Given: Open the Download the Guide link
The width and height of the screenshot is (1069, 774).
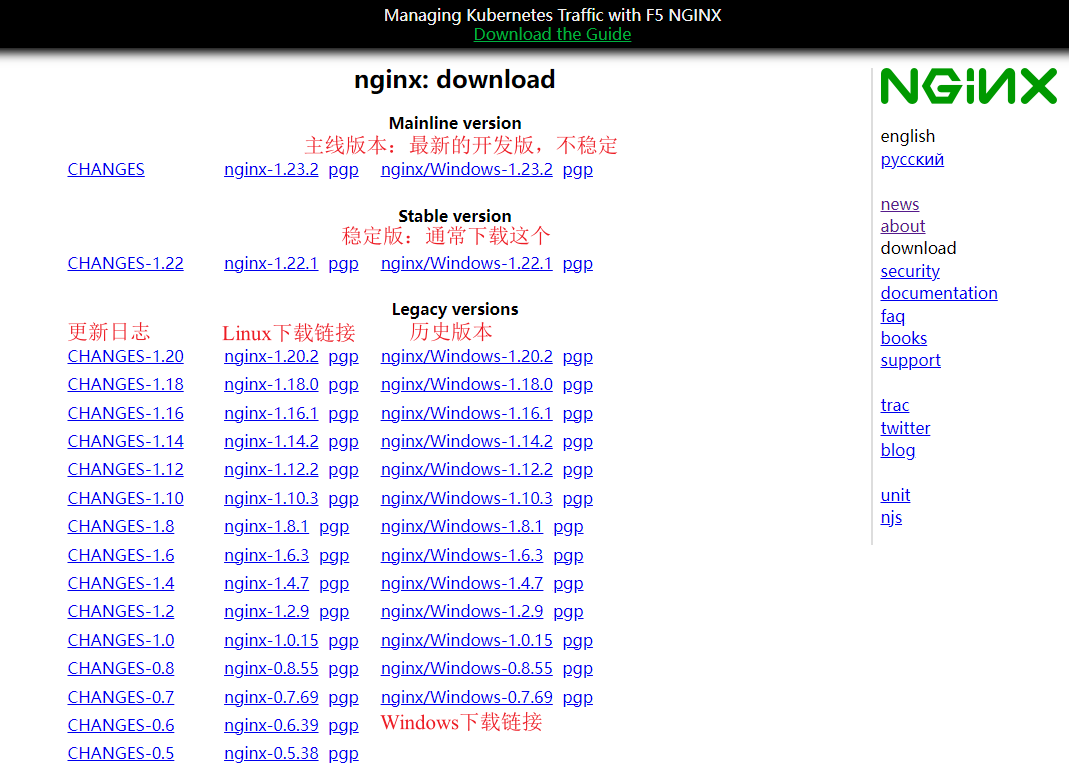Looking at the screenshot, I should [552, 34].
